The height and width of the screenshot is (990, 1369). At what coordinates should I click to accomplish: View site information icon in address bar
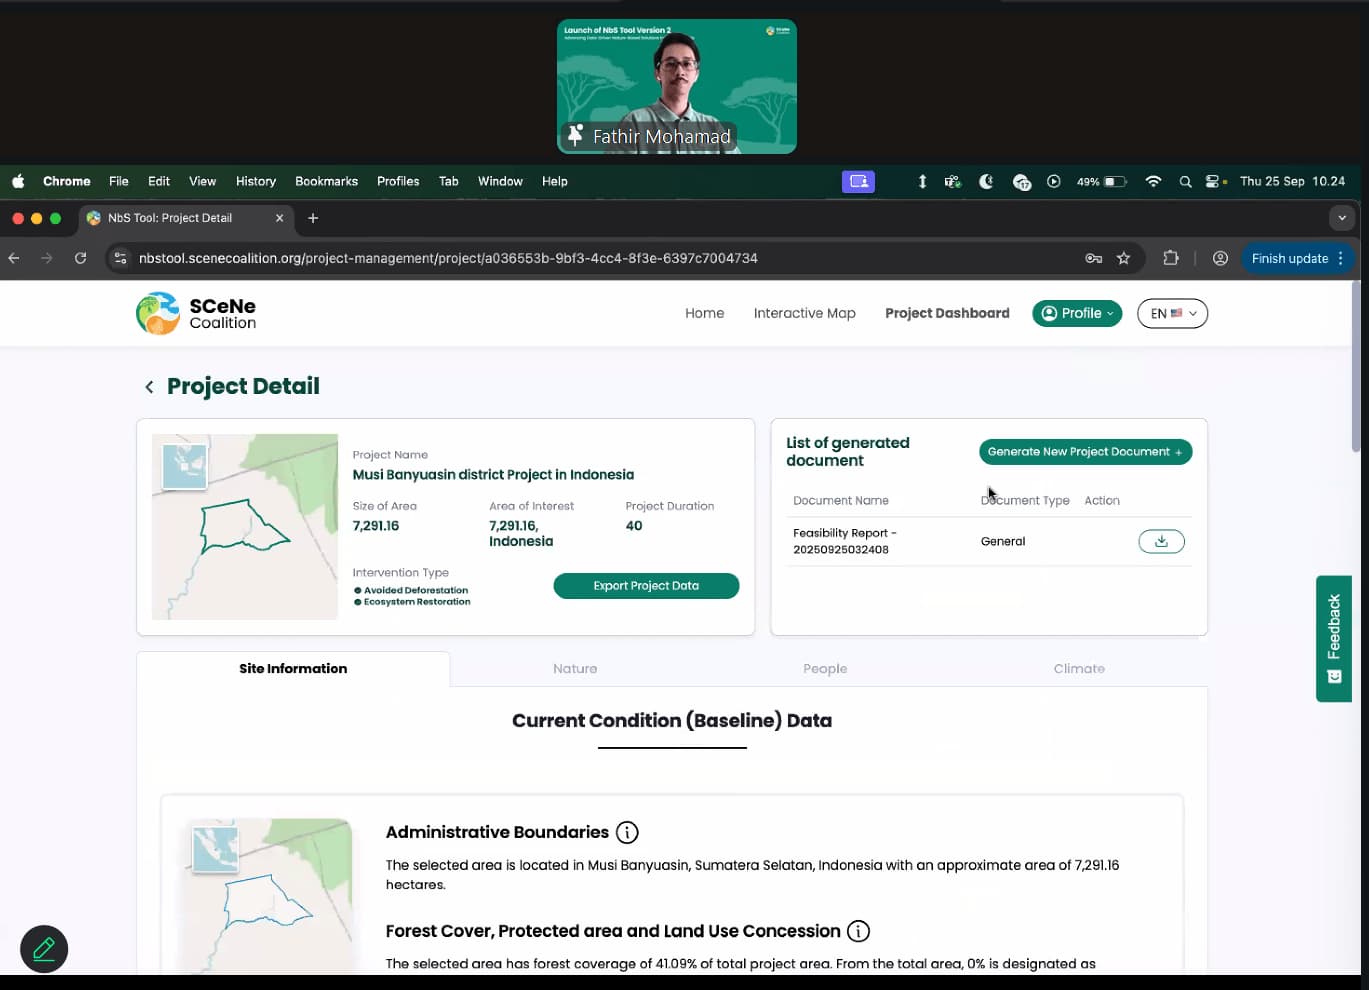point(120,258)
